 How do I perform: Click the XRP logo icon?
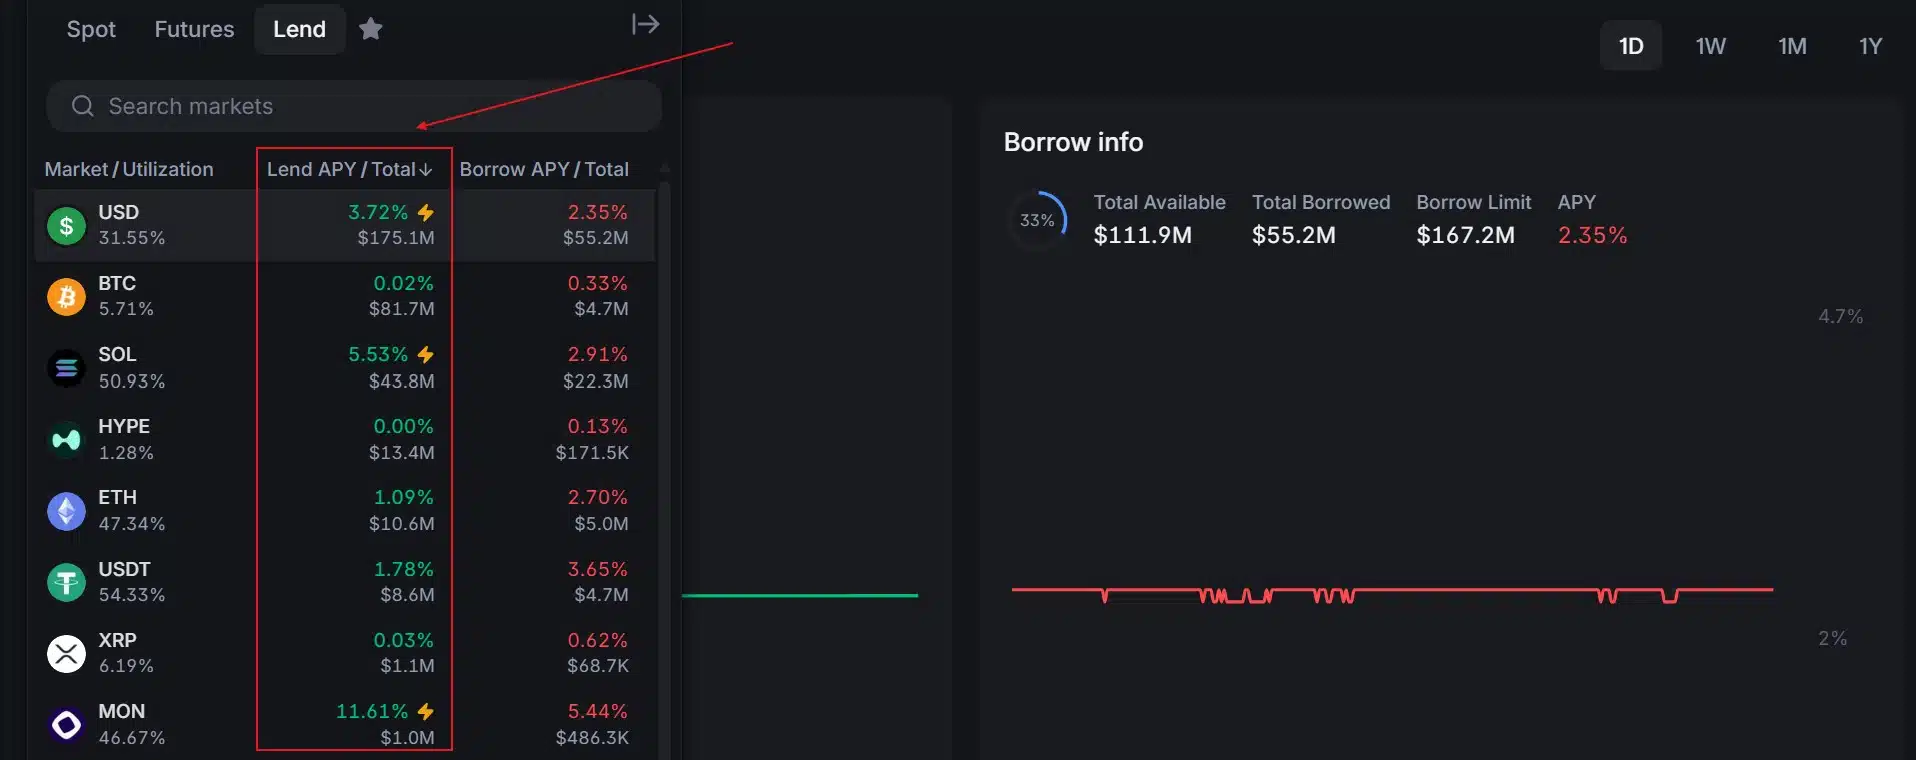(66, 654)
